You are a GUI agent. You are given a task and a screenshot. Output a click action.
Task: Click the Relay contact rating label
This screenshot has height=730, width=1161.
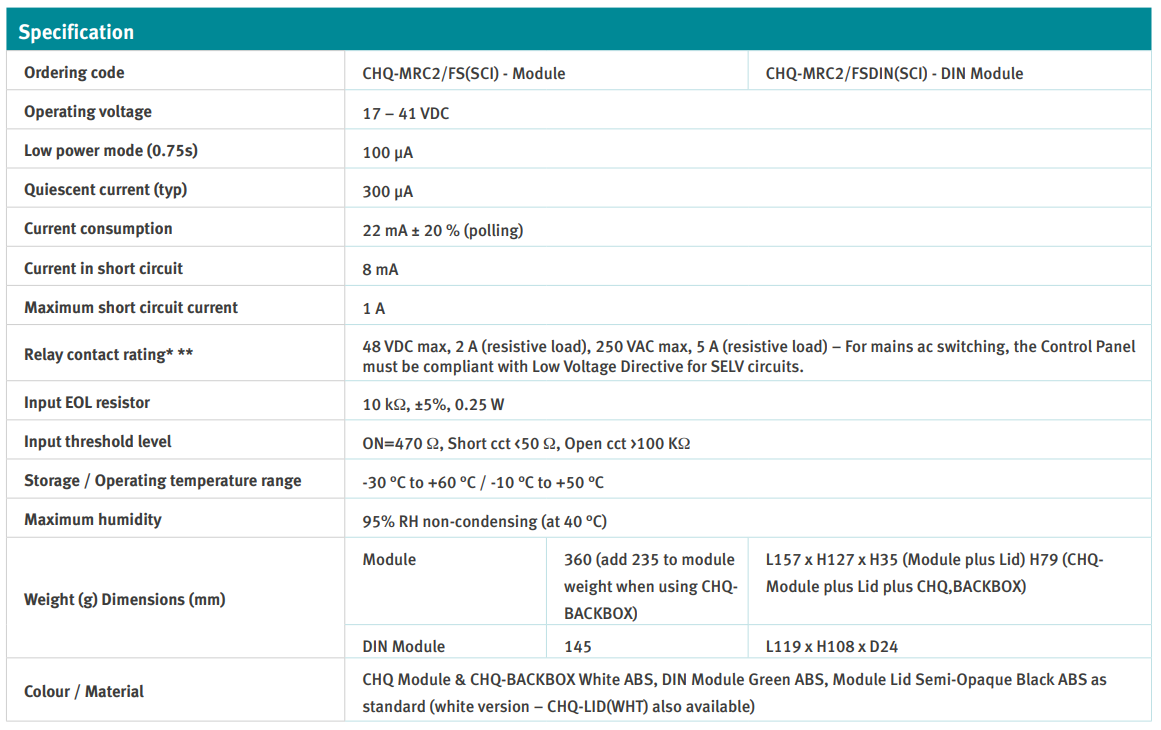pyautogui.click(x=108, y=355)
